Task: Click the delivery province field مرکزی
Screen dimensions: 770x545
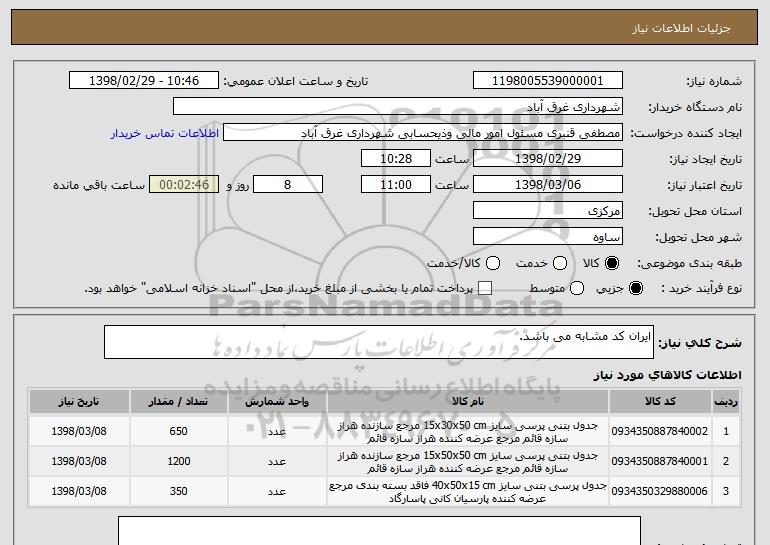Action: click(x=548, y=211)
